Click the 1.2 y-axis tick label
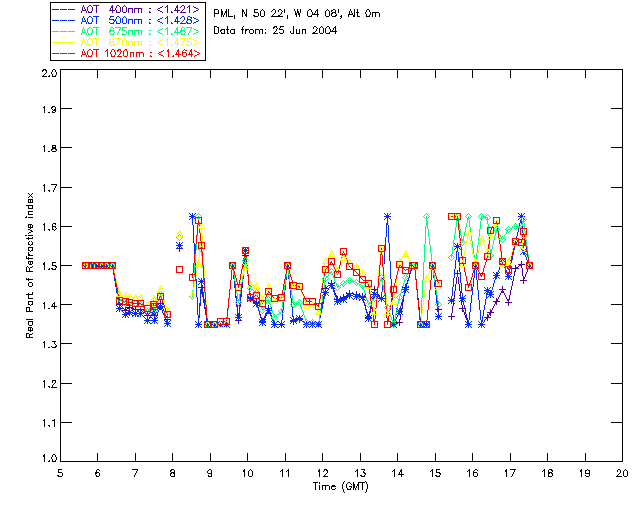This screenshot has width=640, height=512. [49, 384]
